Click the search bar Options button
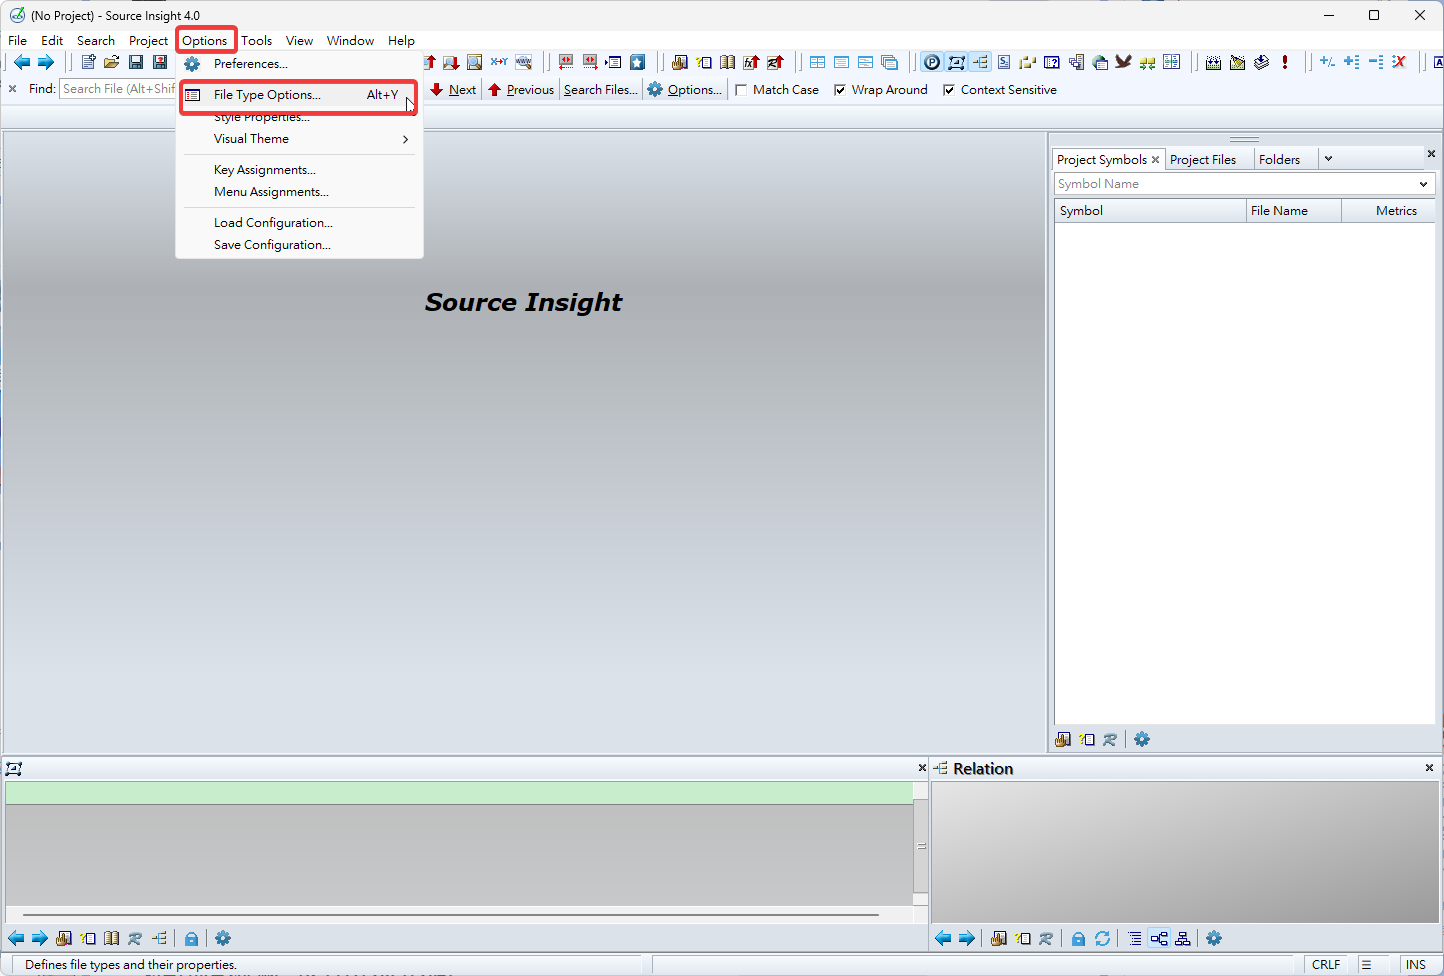 pos(685,90)
